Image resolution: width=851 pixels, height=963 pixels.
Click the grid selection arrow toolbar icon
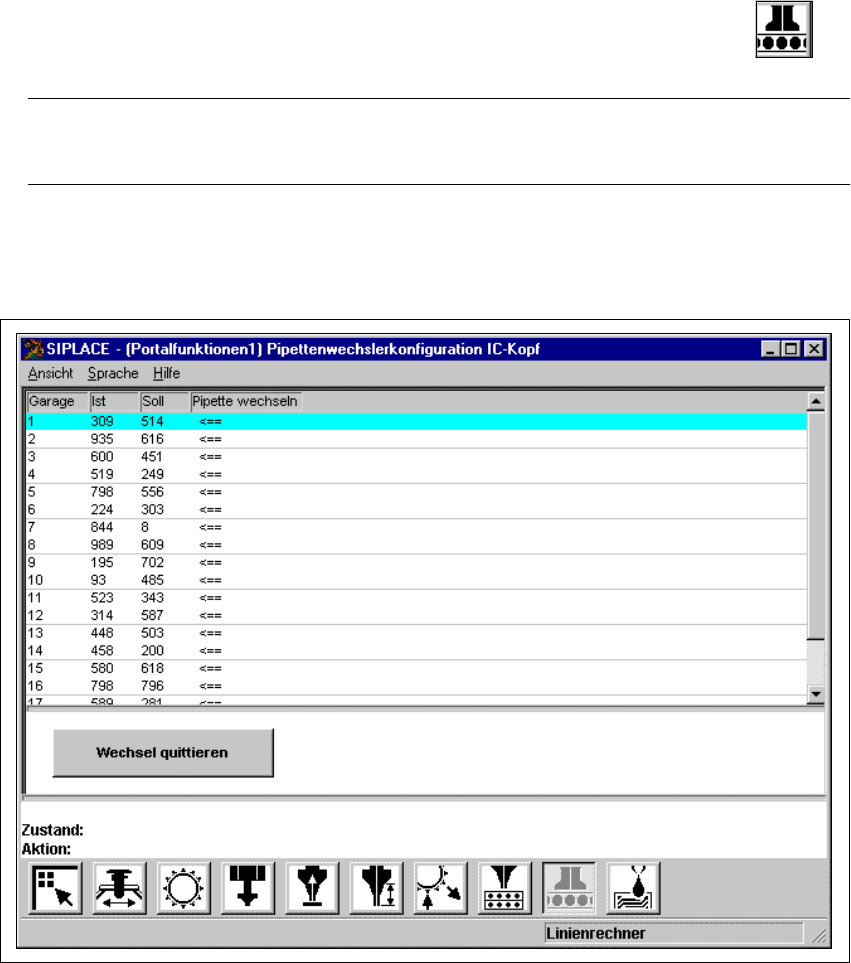pos(55,888)
